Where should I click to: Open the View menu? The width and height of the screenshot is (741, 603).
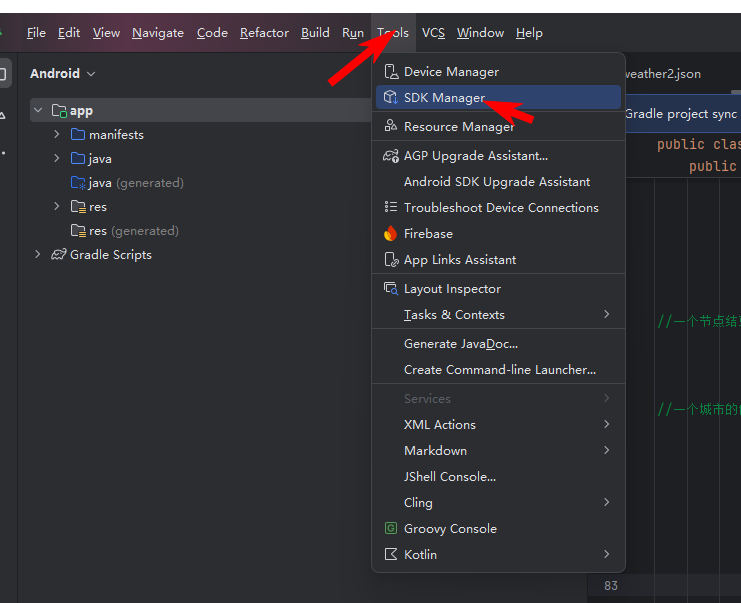[106, 33]
